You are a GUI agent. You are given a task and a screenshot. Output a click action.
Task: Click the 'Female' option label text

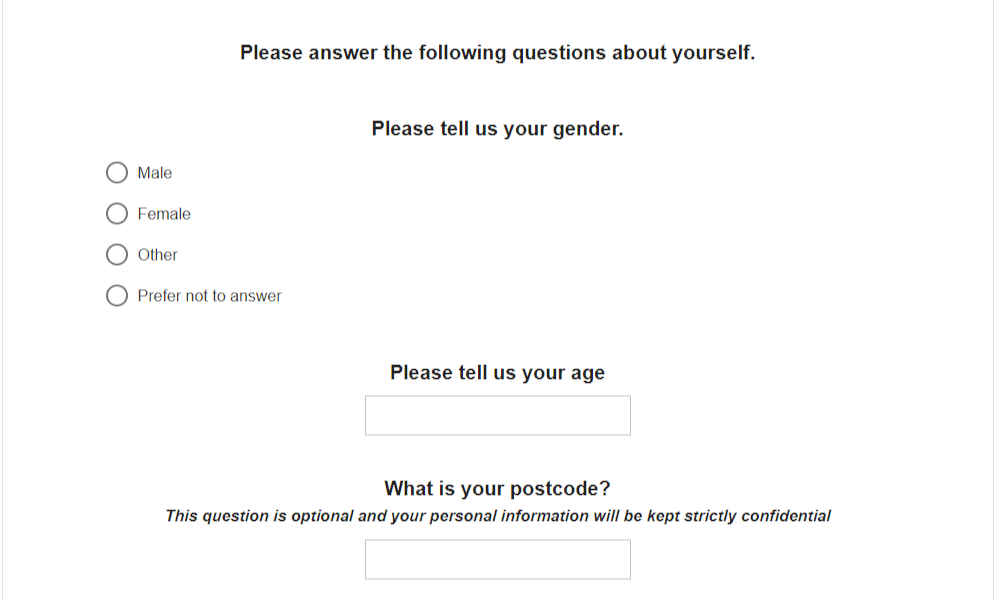pos(164,214)
